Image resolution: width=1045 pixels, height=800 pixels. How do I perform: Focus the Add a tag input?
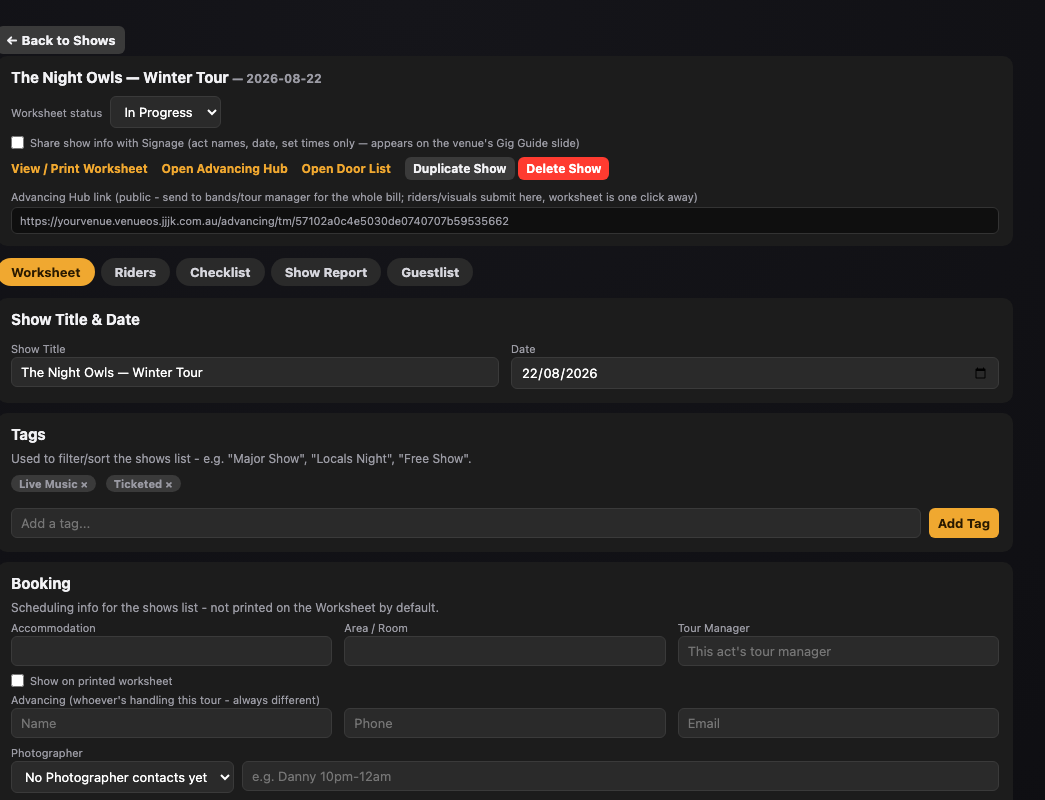click(466, 523)
